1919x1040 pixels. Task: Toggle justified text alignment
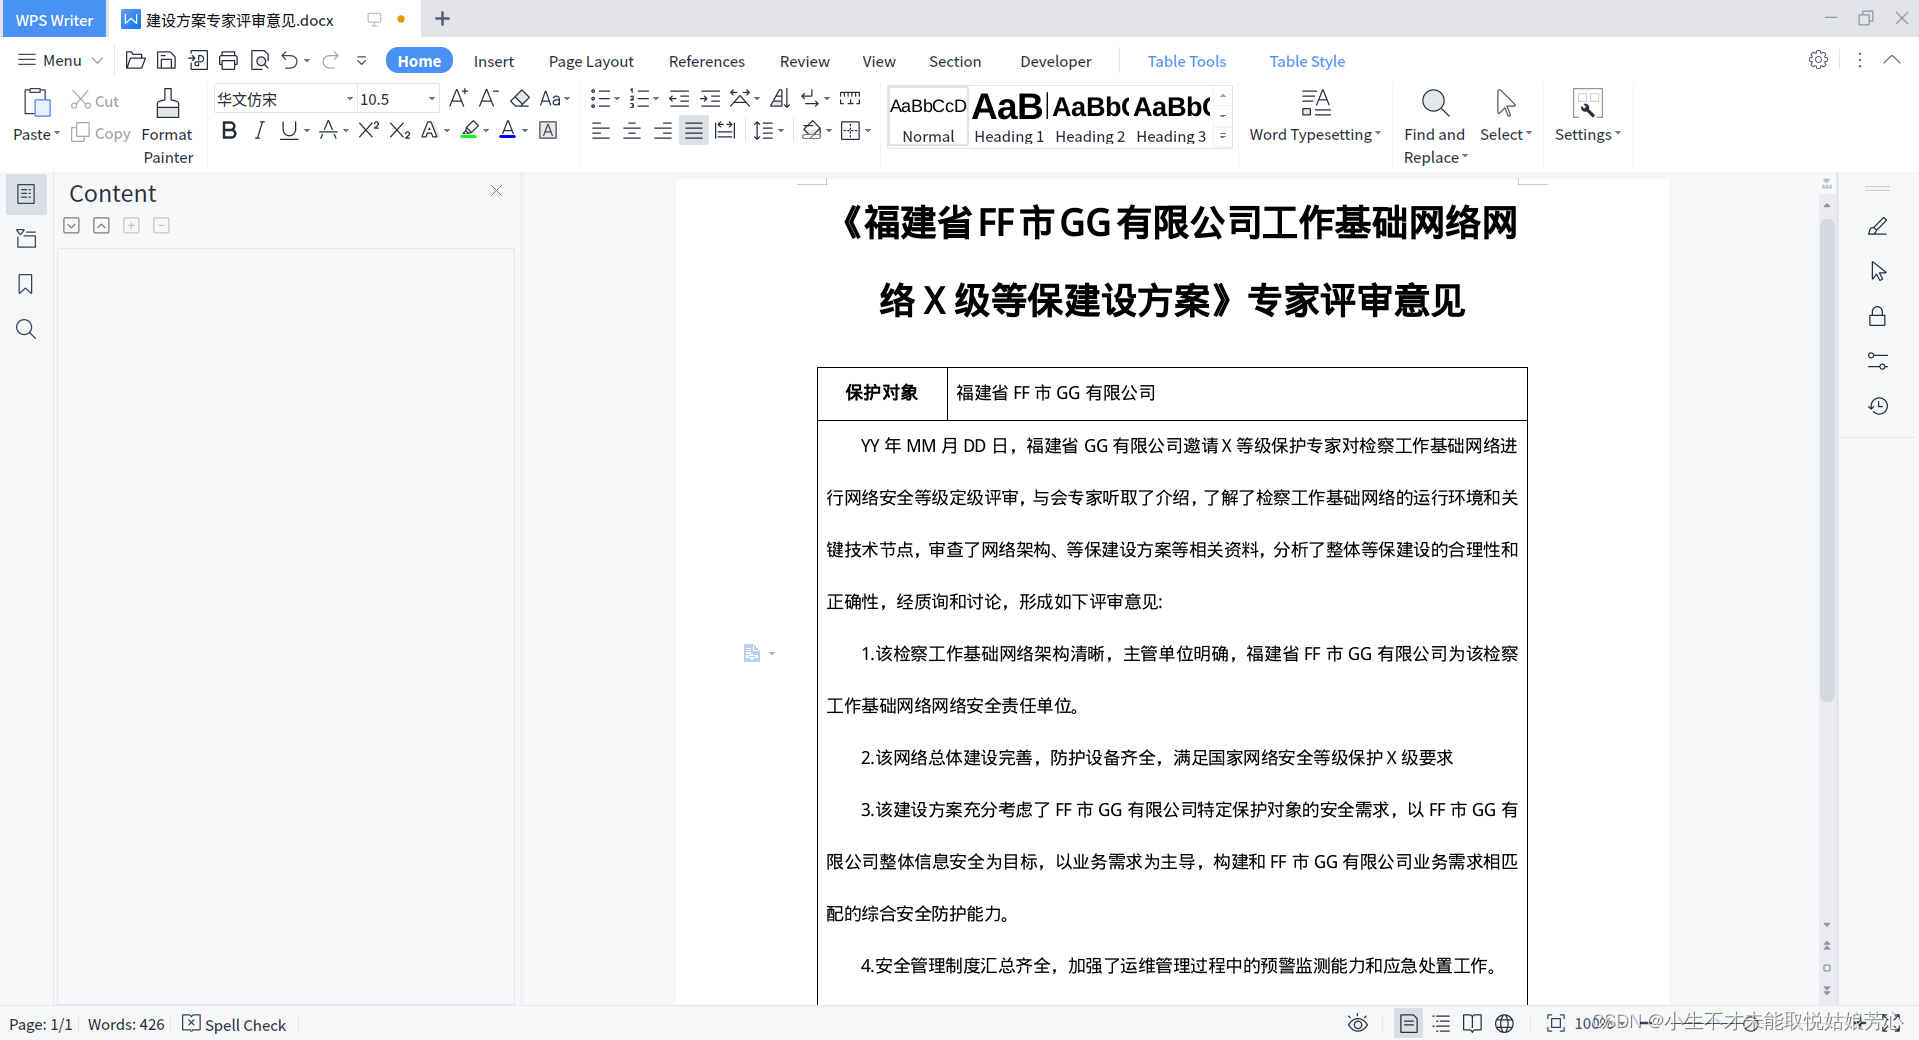[694, 130]
